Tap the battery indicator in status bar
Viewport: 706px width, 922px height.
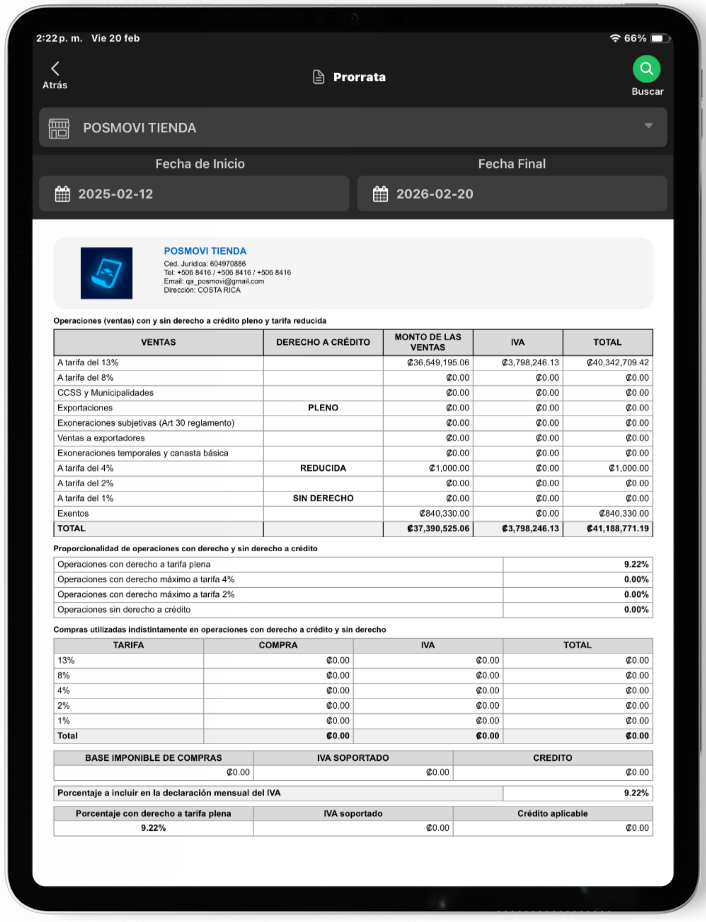point(659,38)
